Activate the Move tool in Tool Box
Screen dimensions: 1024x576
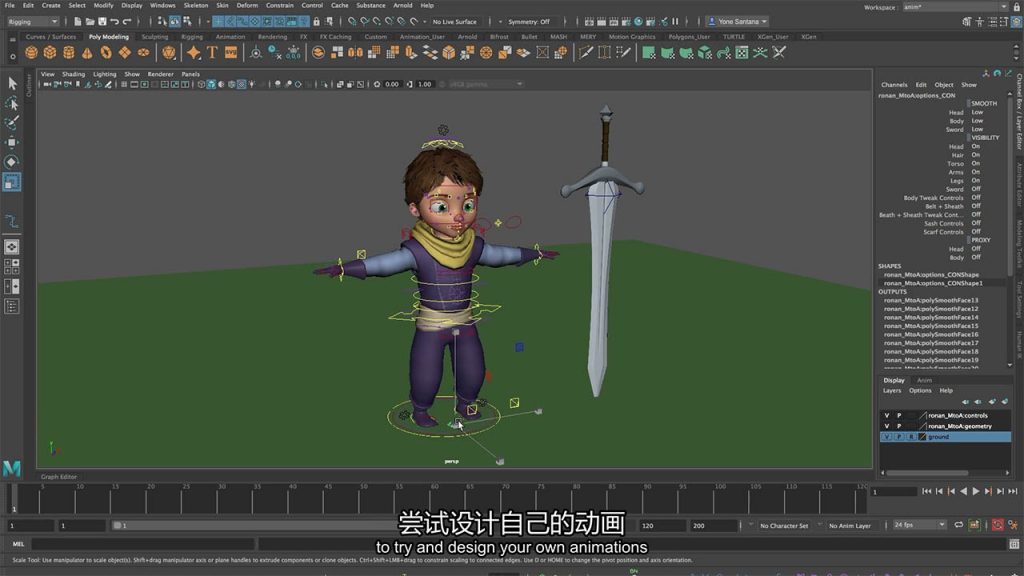click(12, 142)
